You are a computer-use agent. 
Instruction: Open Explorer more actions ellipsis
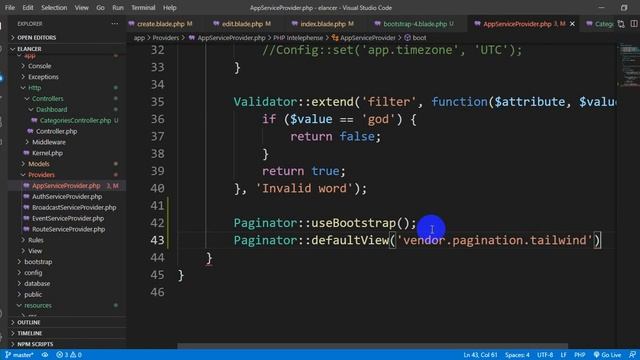pyautogui.click(x=115, y=24)
